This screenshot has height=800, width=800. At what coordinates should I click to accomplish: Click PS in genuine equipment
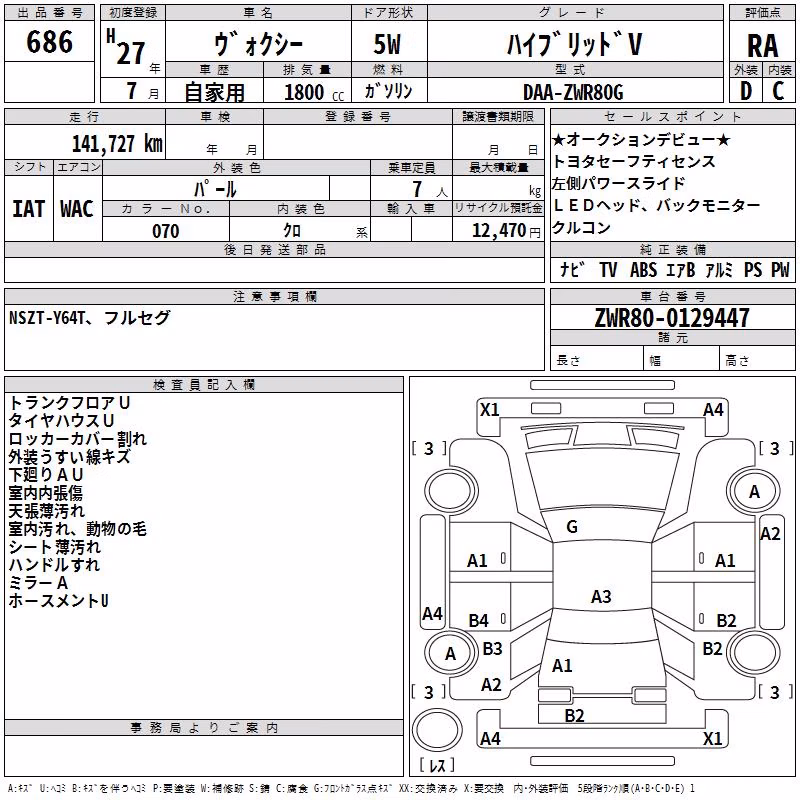click(x=753, y=269)
